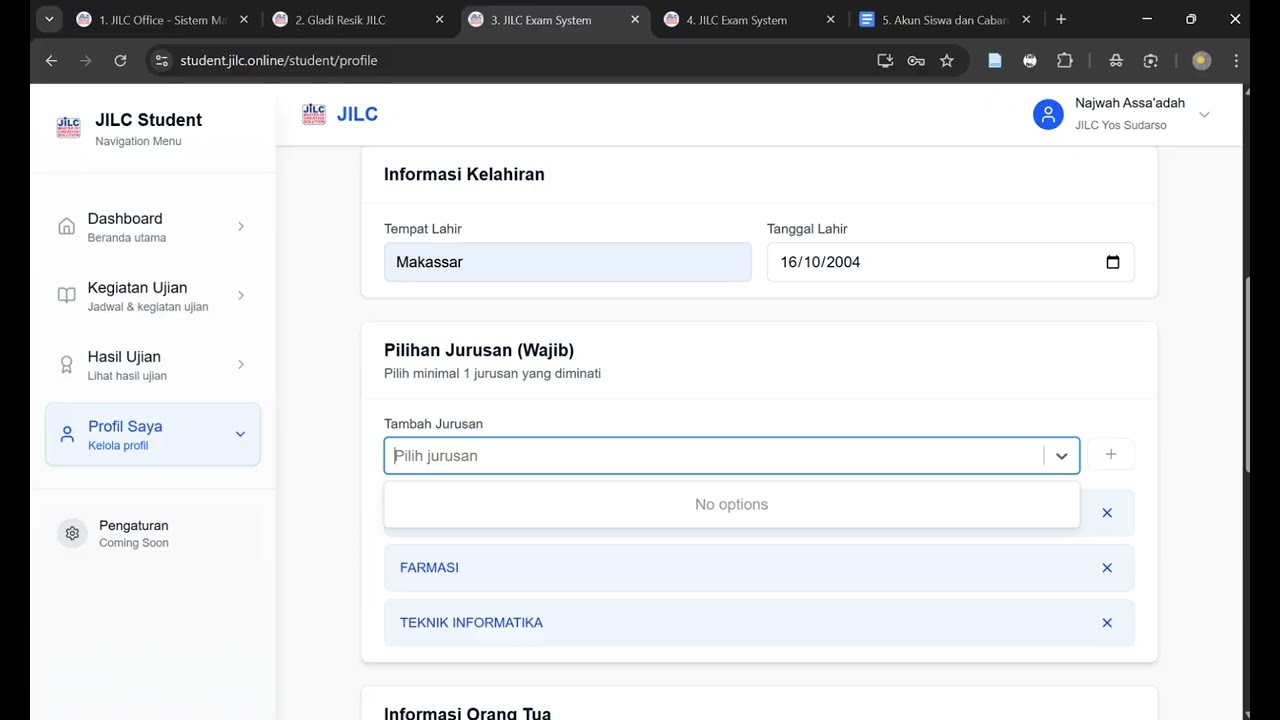Open the Hasil Ujian menu item
The image size is (1280, 720).
153,365
